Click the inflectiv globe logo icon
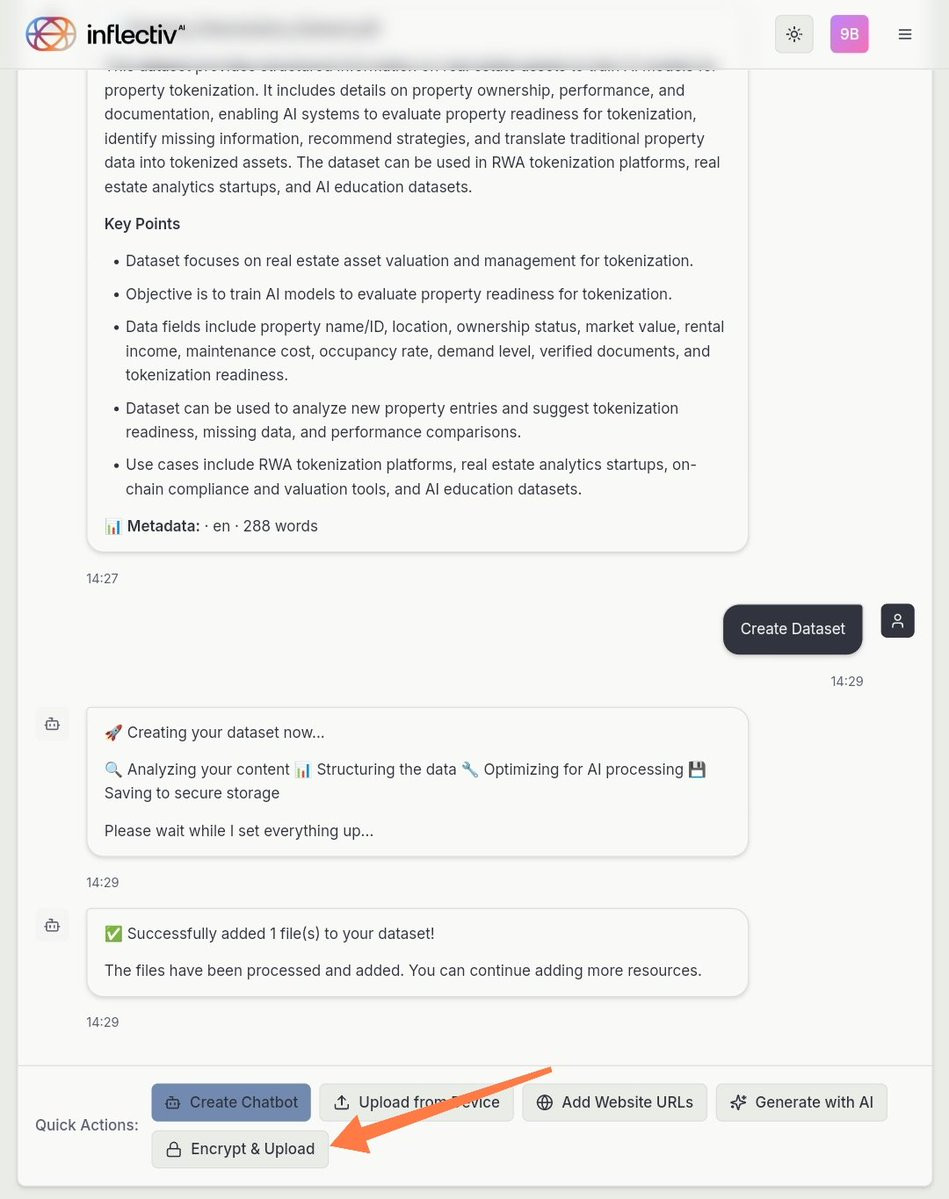Viewport: 949px width, 1199px height. [x=50, y=34]
